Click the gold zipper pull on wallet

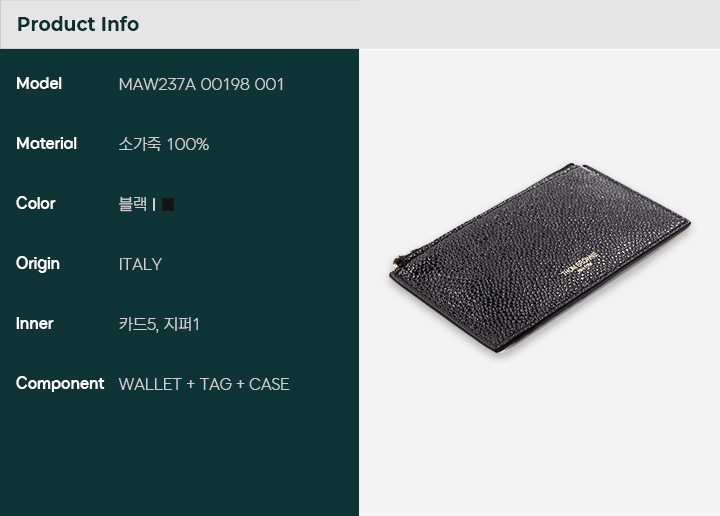pyautogui.click(x=395, y=263)
